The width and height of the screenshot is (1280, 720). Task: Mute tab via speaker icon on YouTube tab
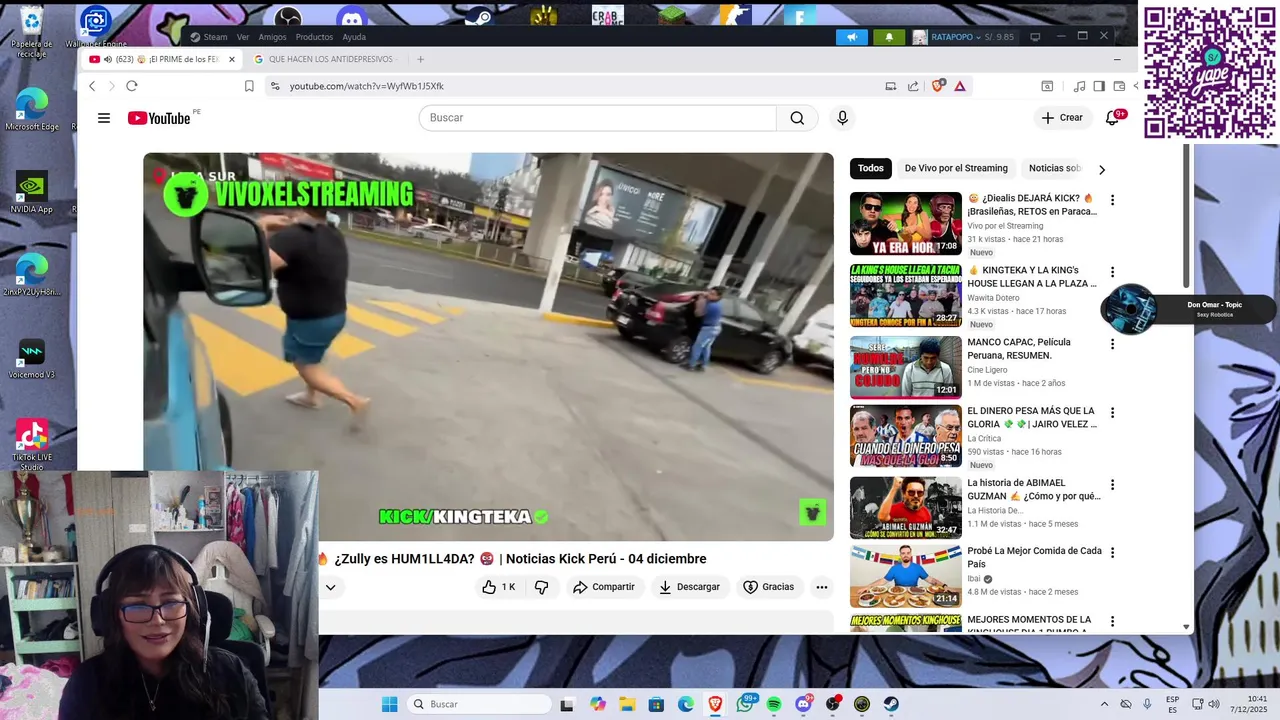pos(107,59)
